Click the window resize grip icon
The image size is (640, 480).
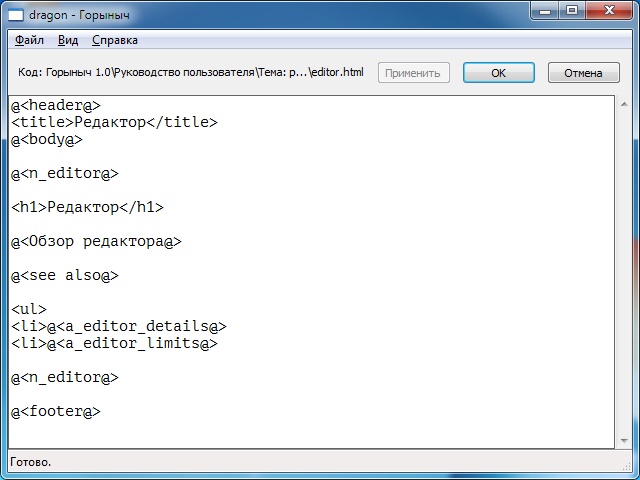pos(627,466)
